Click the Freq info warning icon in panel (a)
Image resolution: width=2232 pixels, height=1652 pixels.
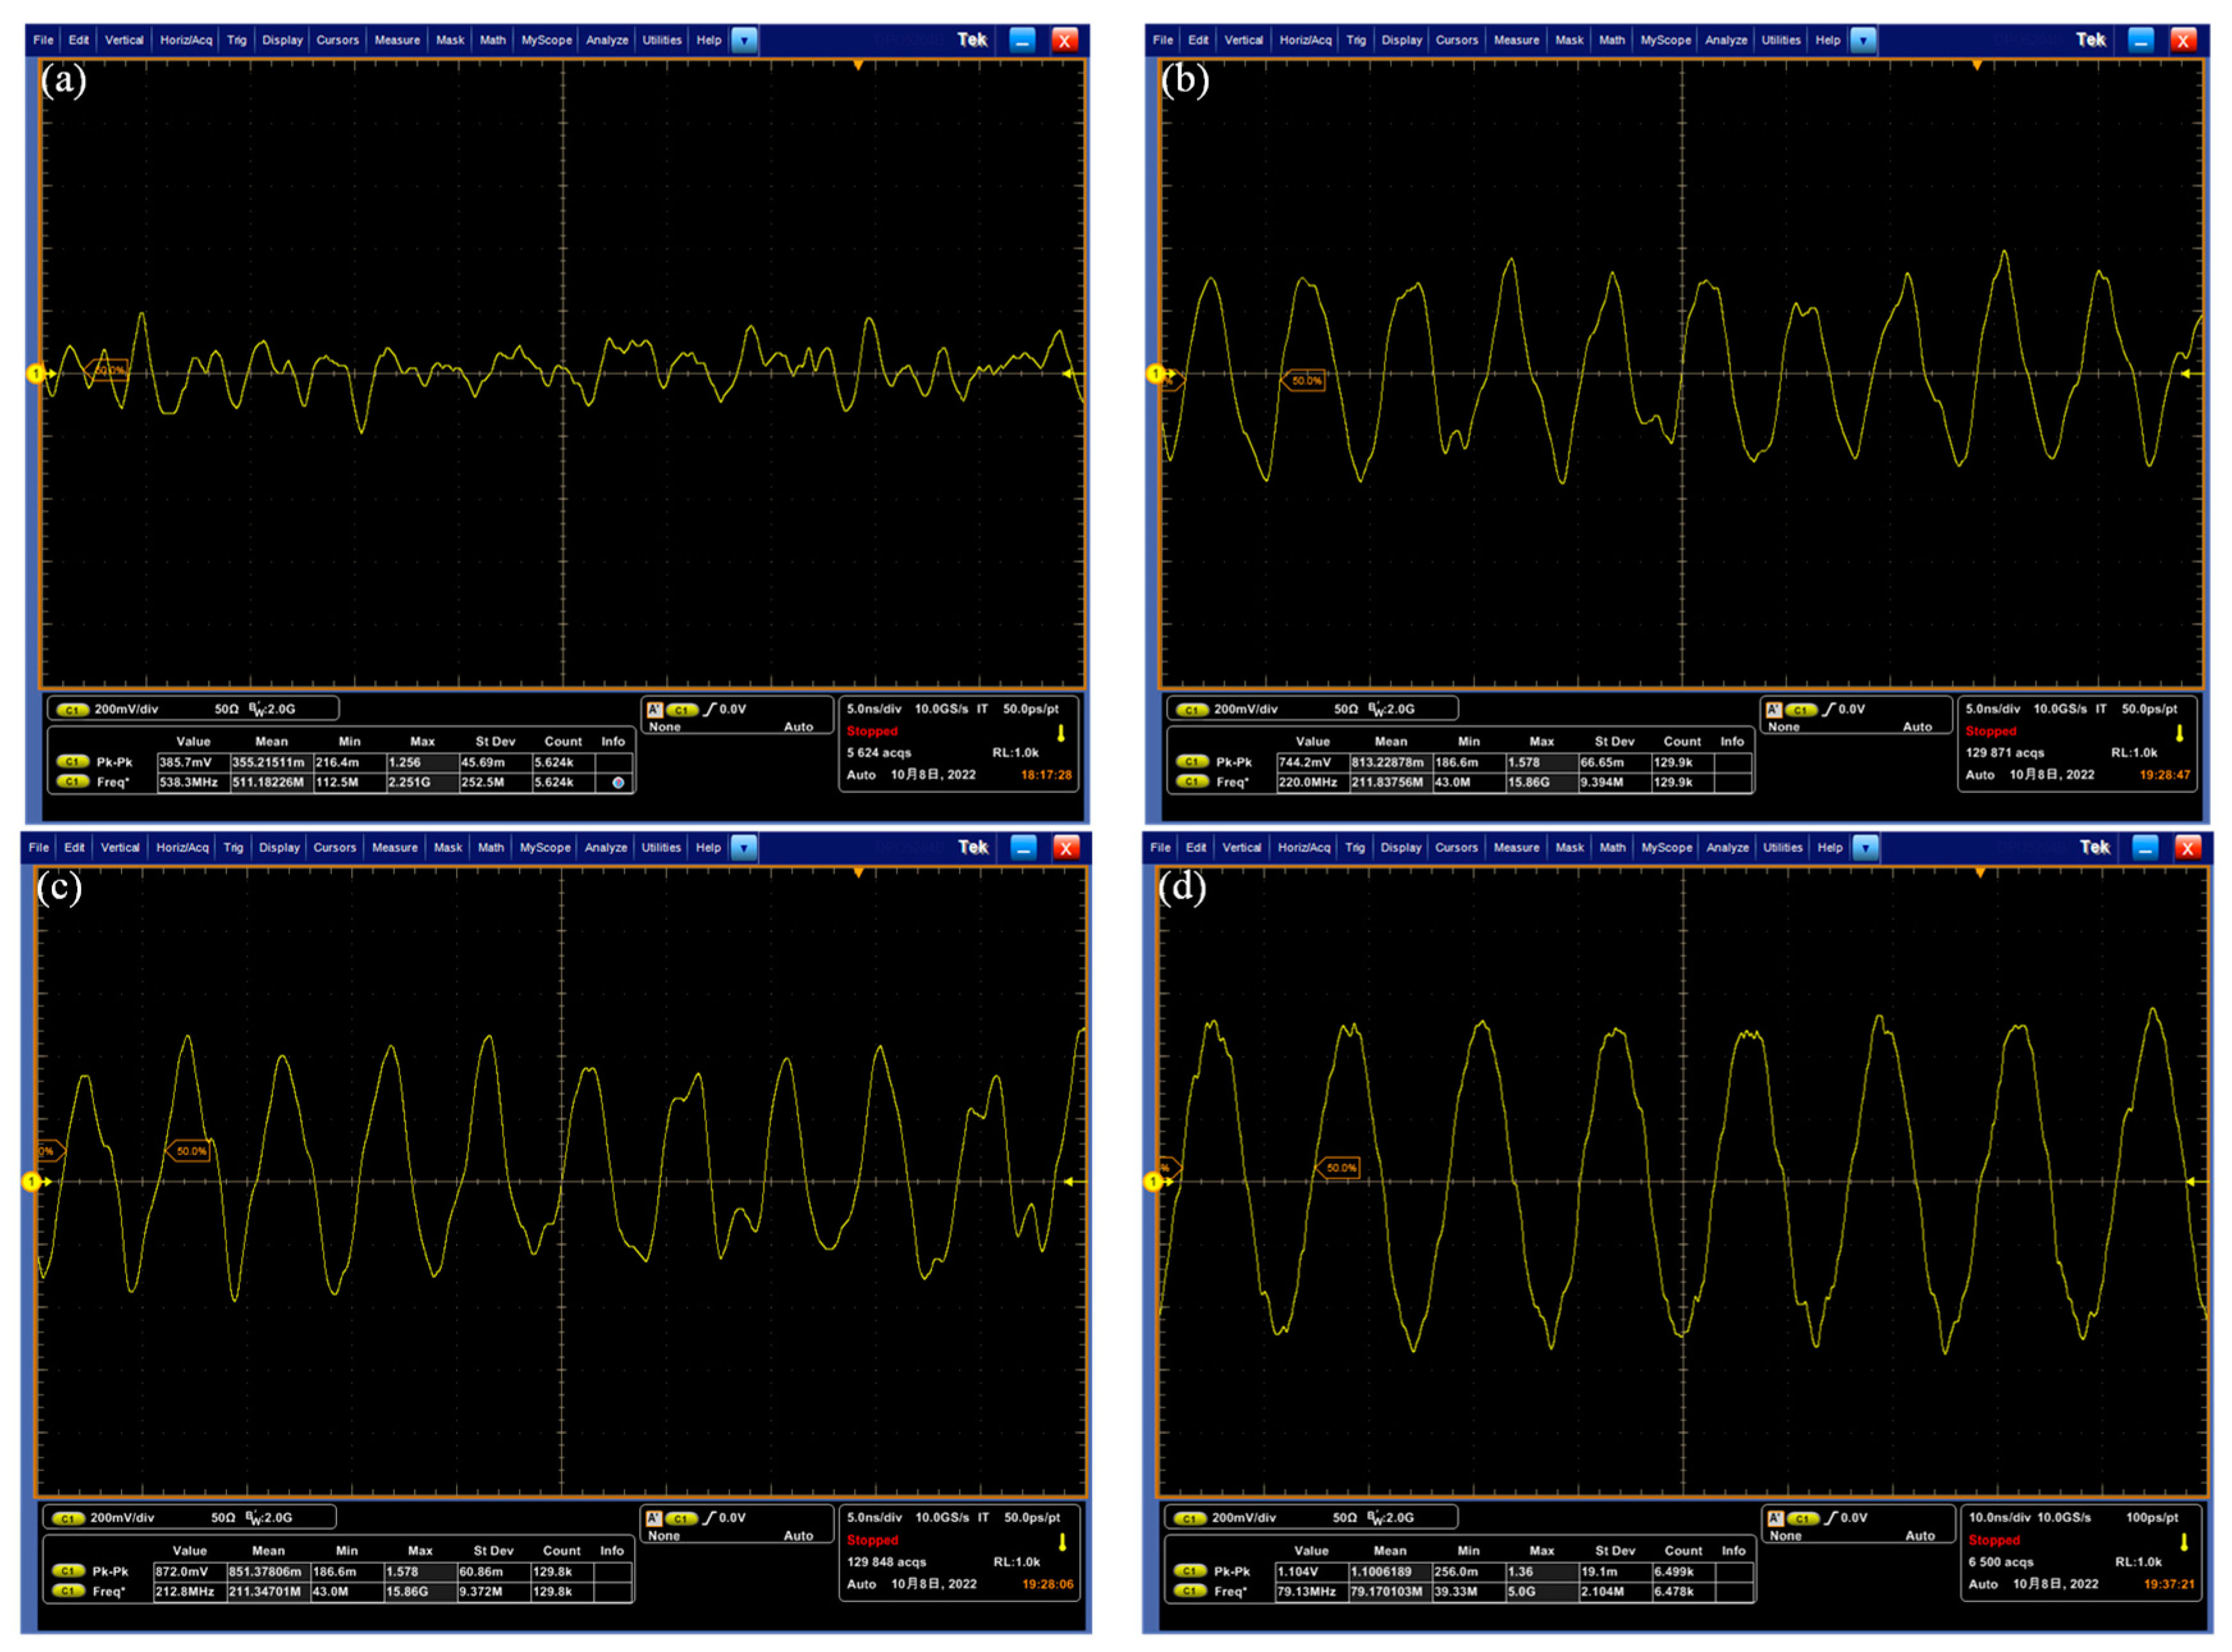[618, 783]
